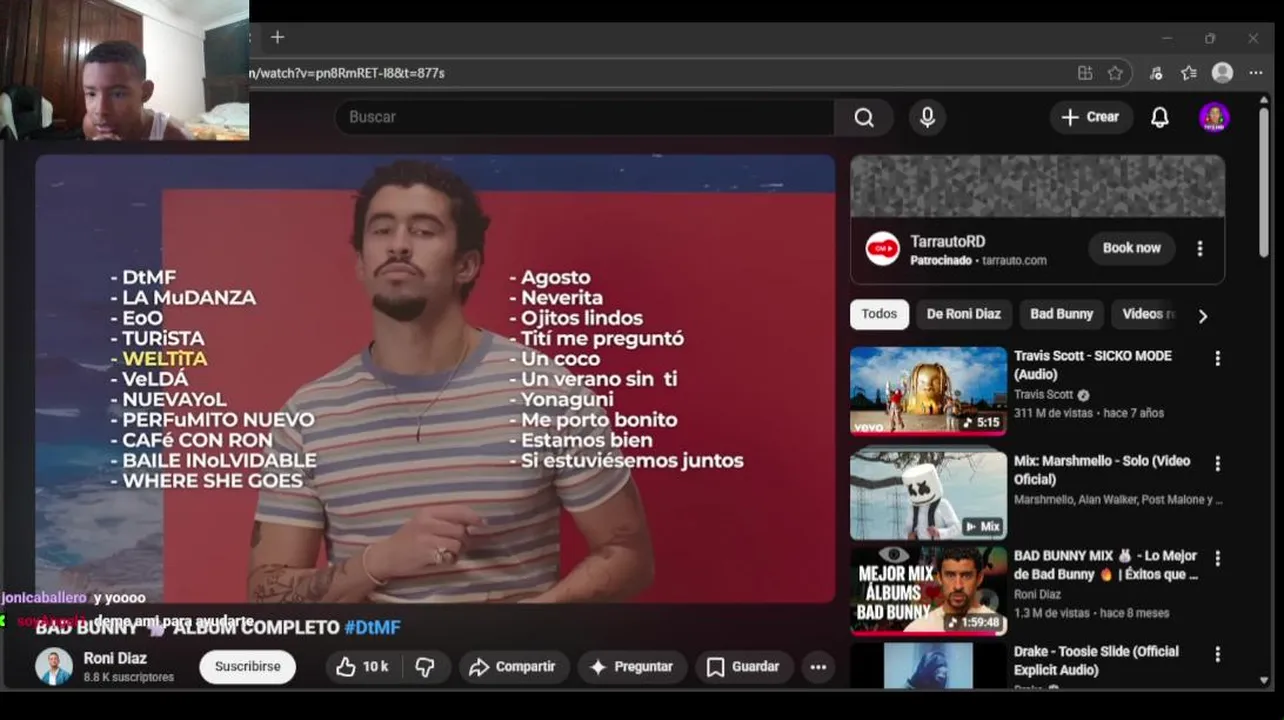Select the De Roni Diaz chip
Viewport: 1284px width, 720px height.
963,314
